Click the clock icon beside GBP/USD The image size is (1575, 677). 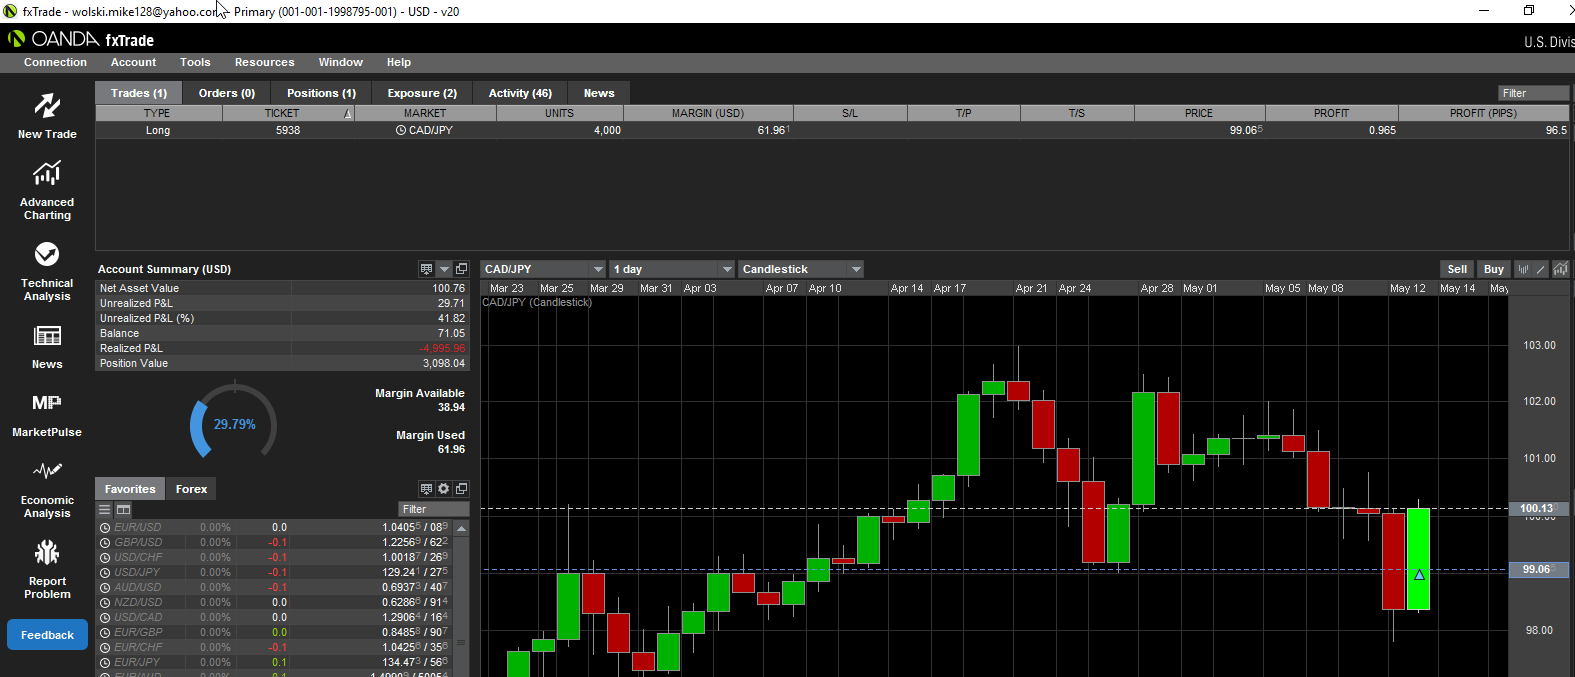[105, 542]
